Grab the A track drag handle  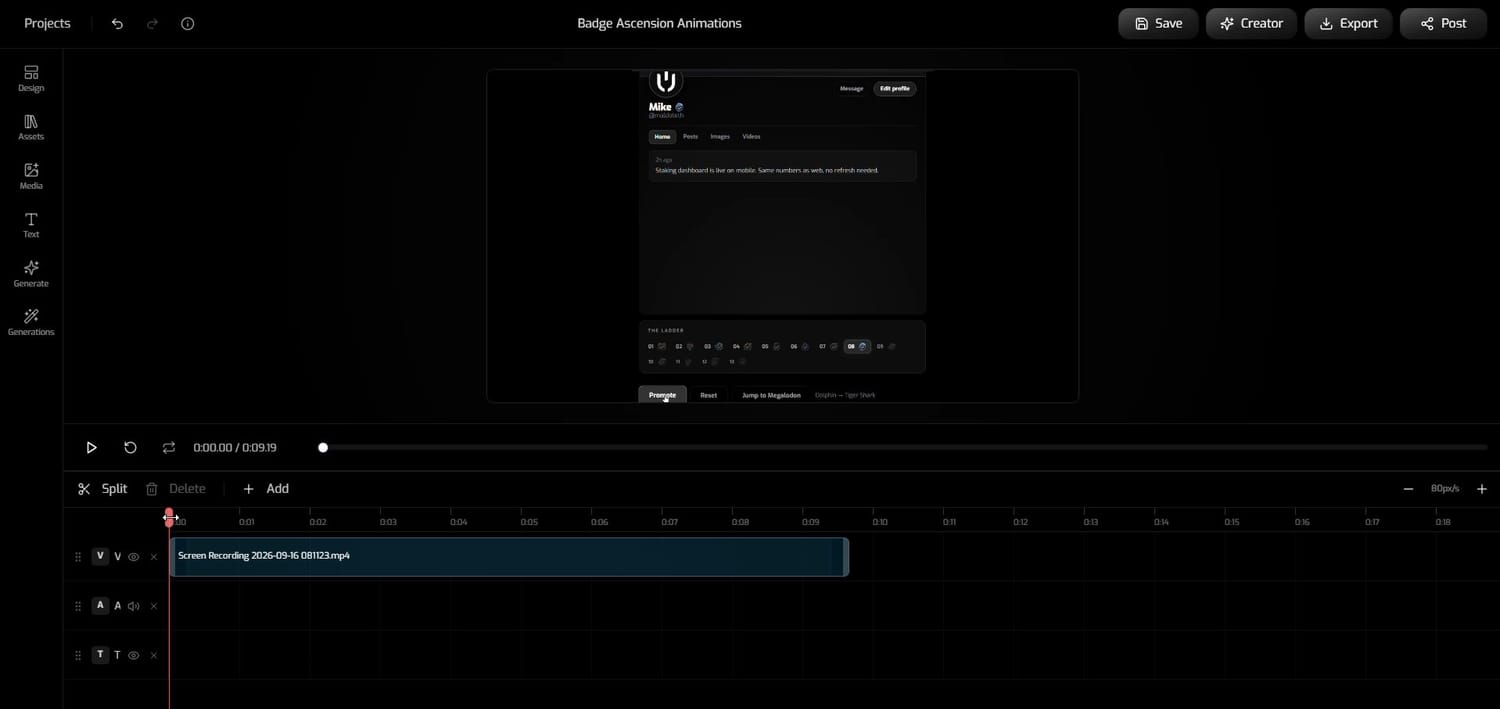pyautogui.click(x=78, y=606)
